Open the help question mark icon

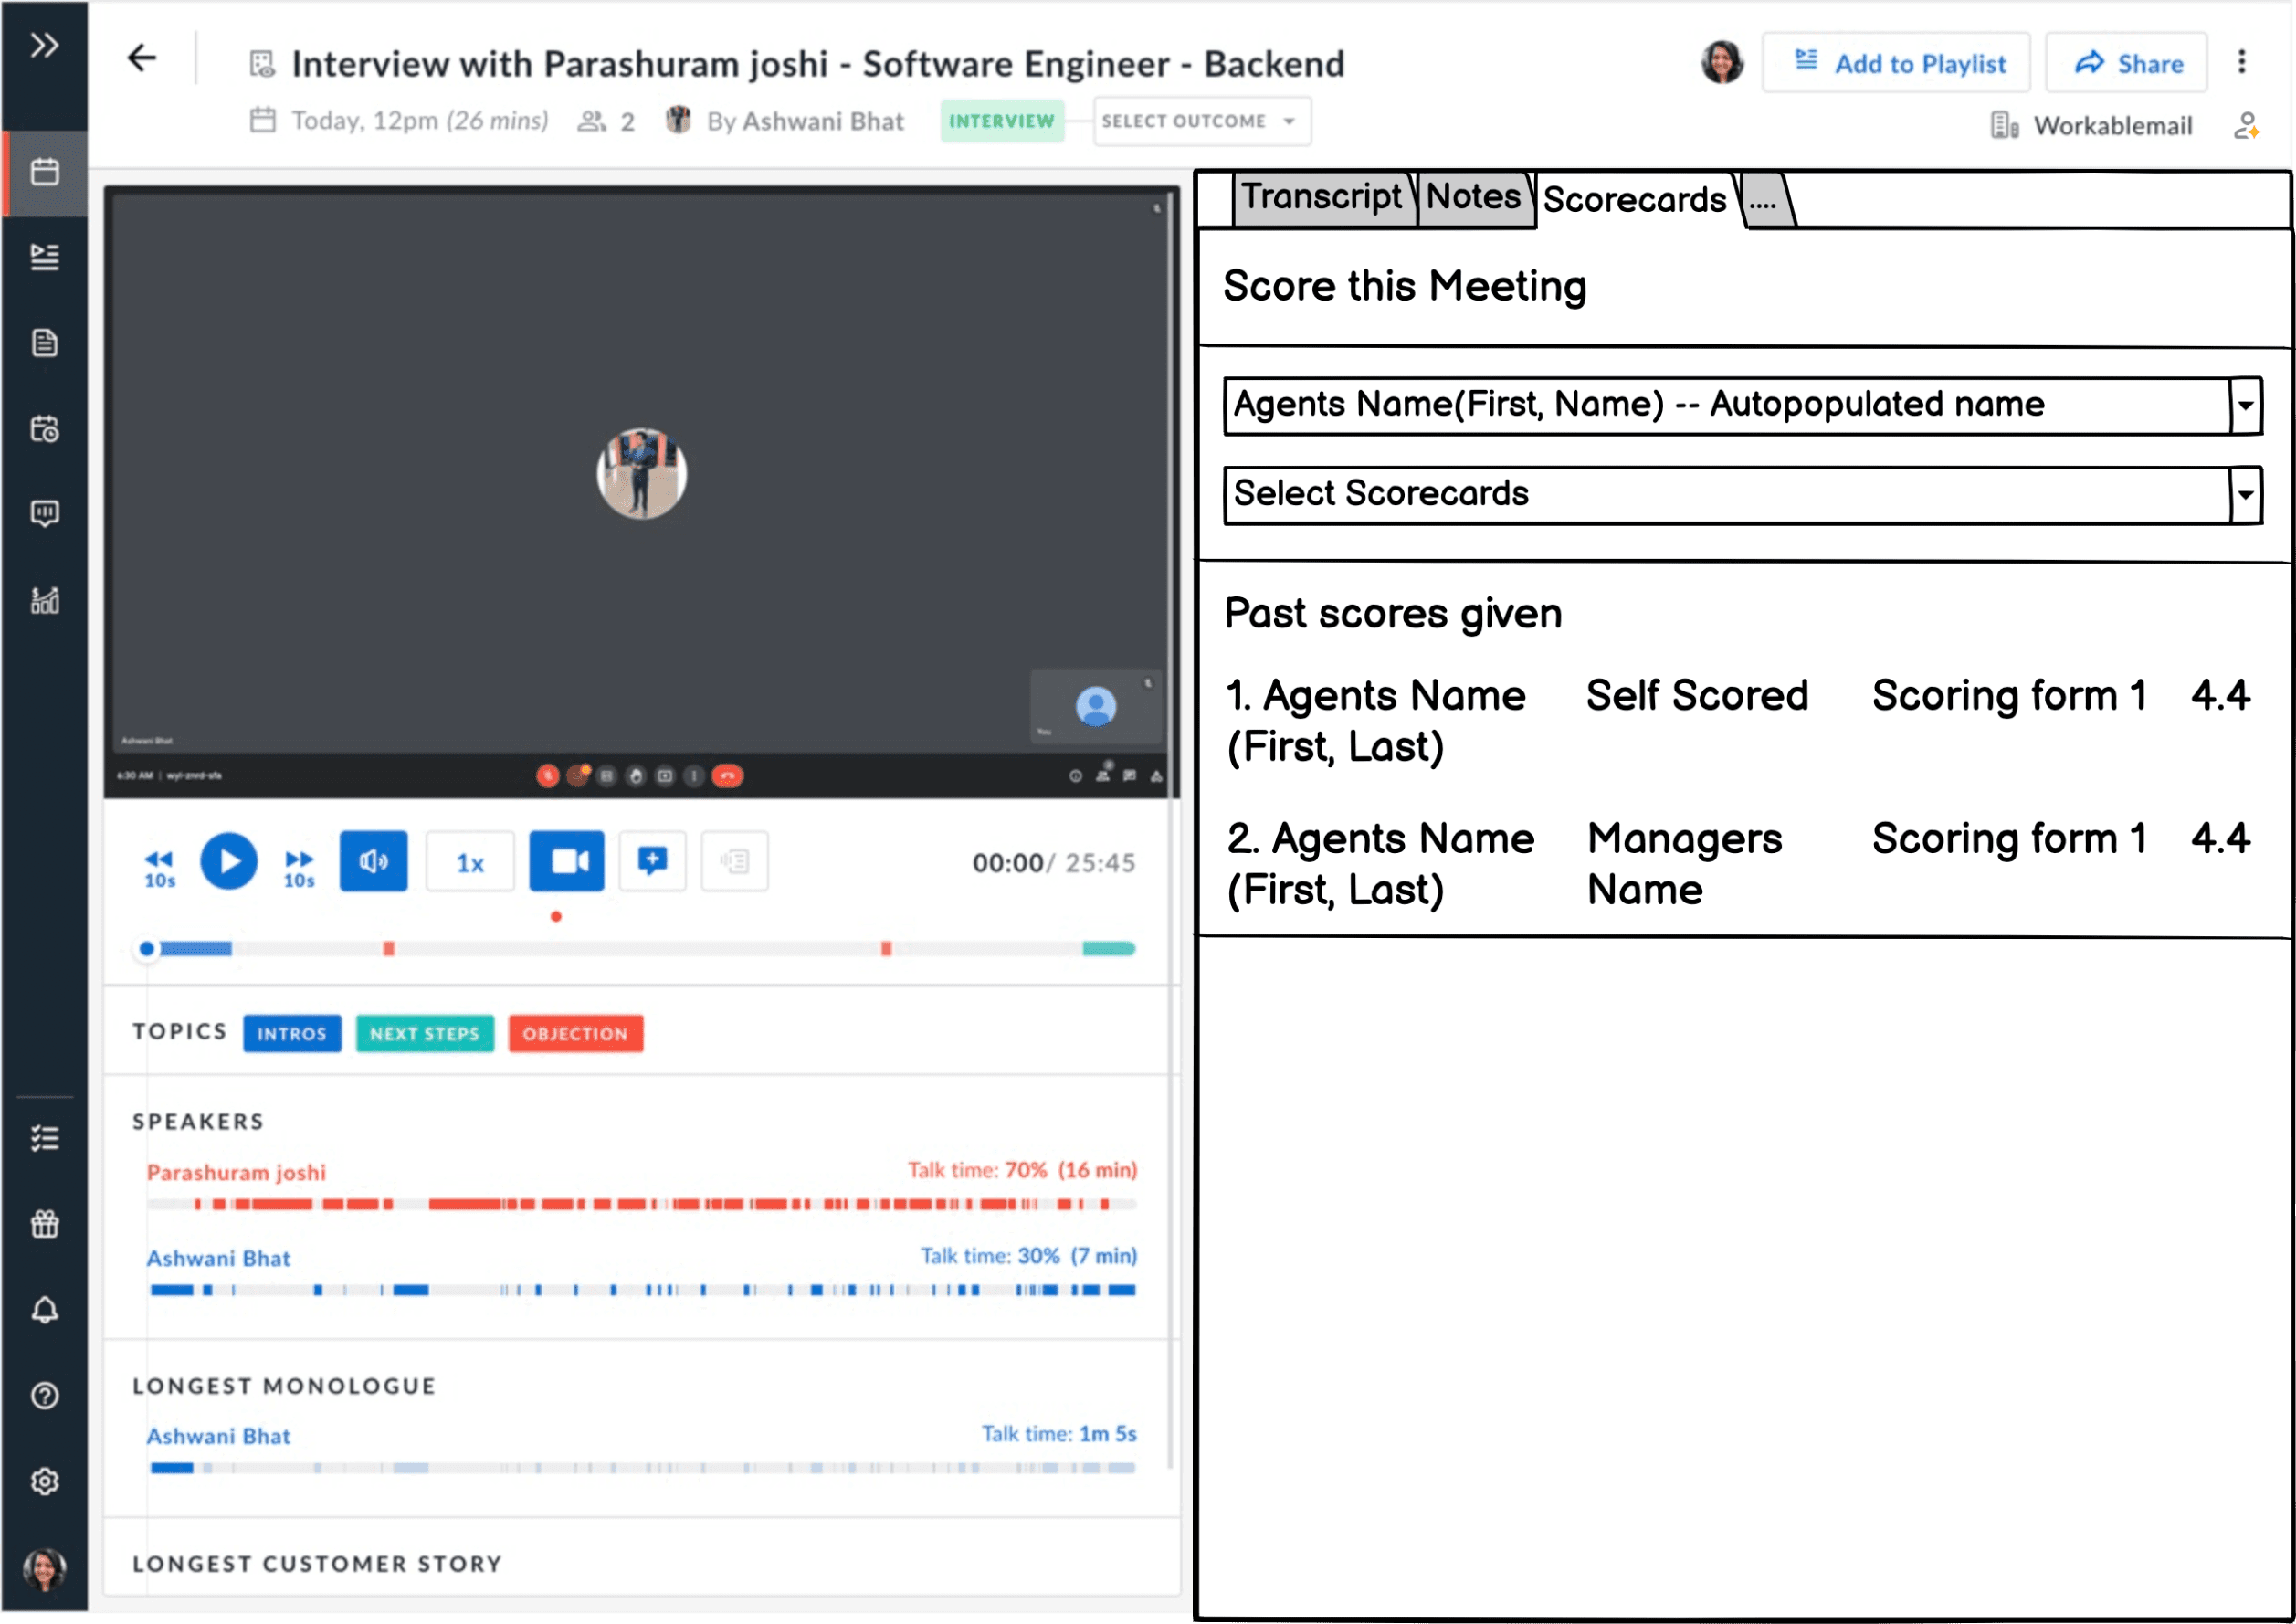[44, 1395]
